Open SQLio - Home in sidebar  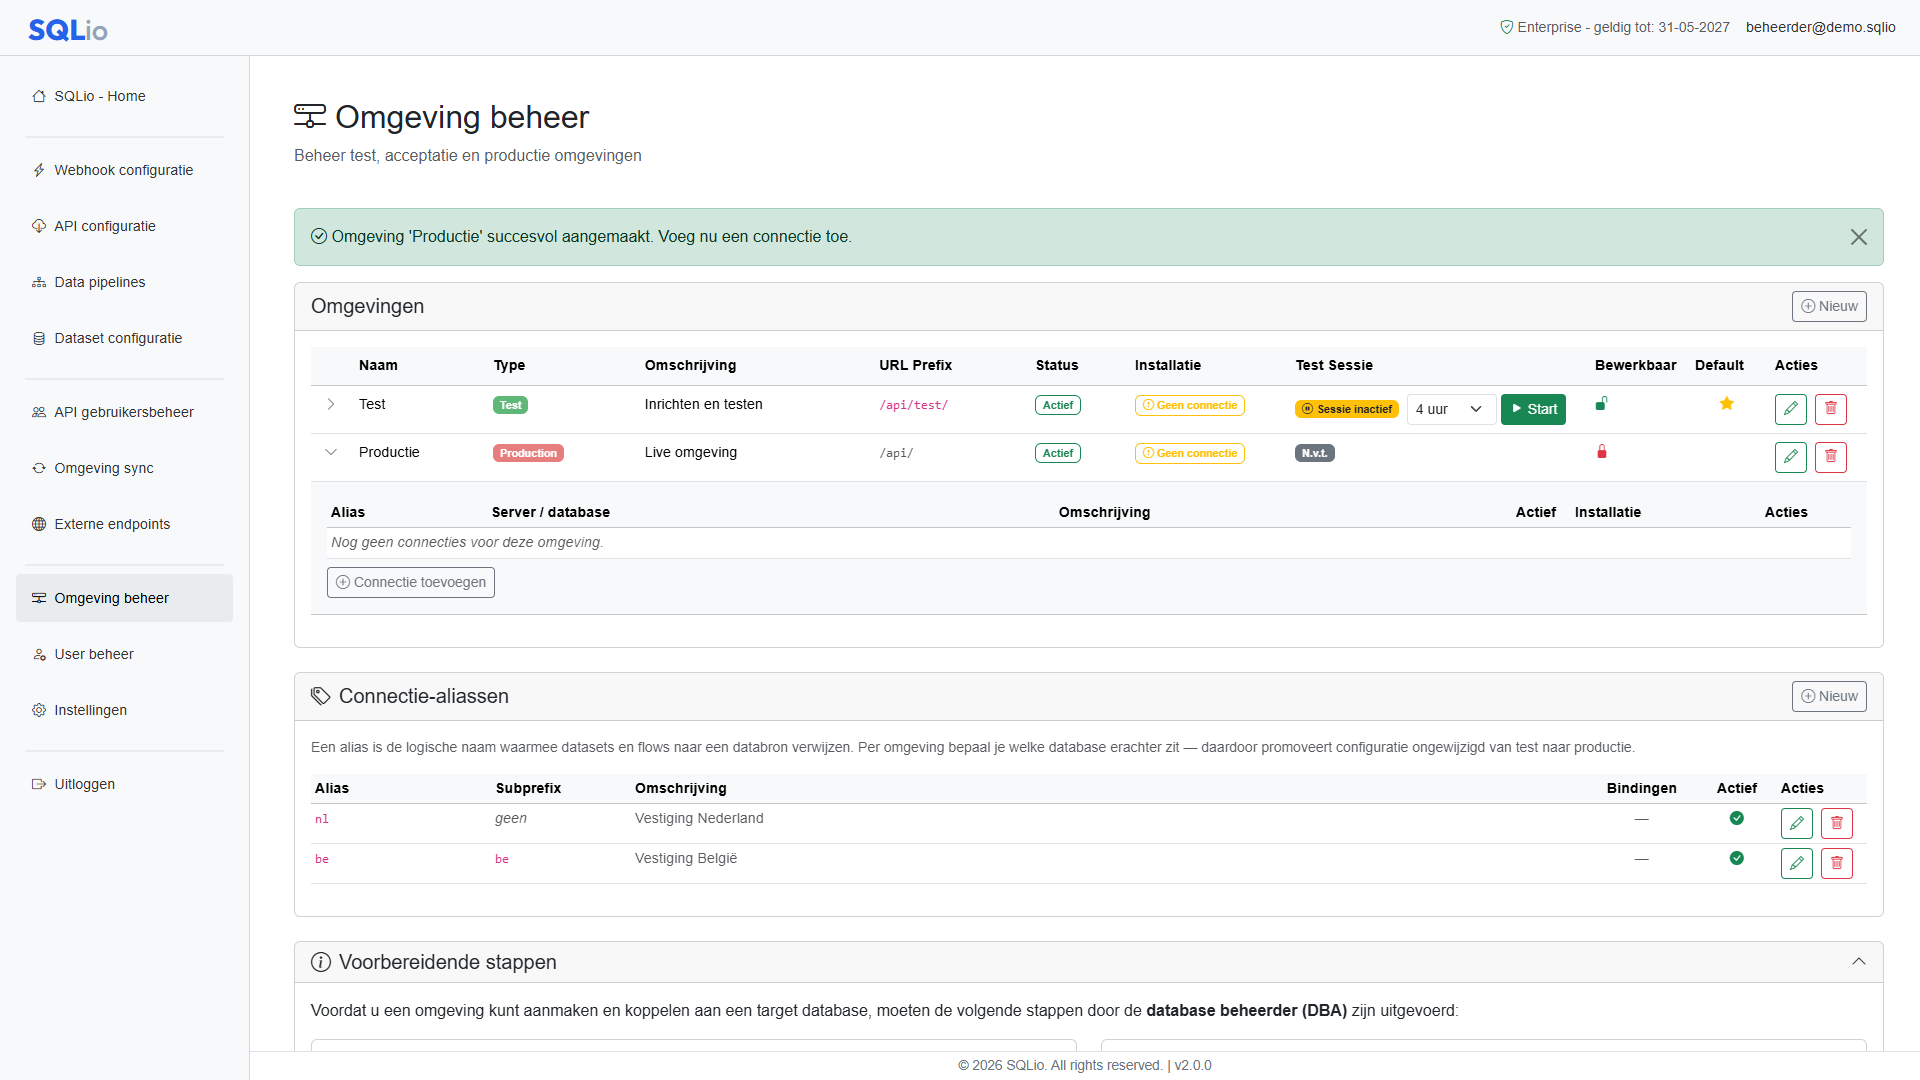pos(124,96)
